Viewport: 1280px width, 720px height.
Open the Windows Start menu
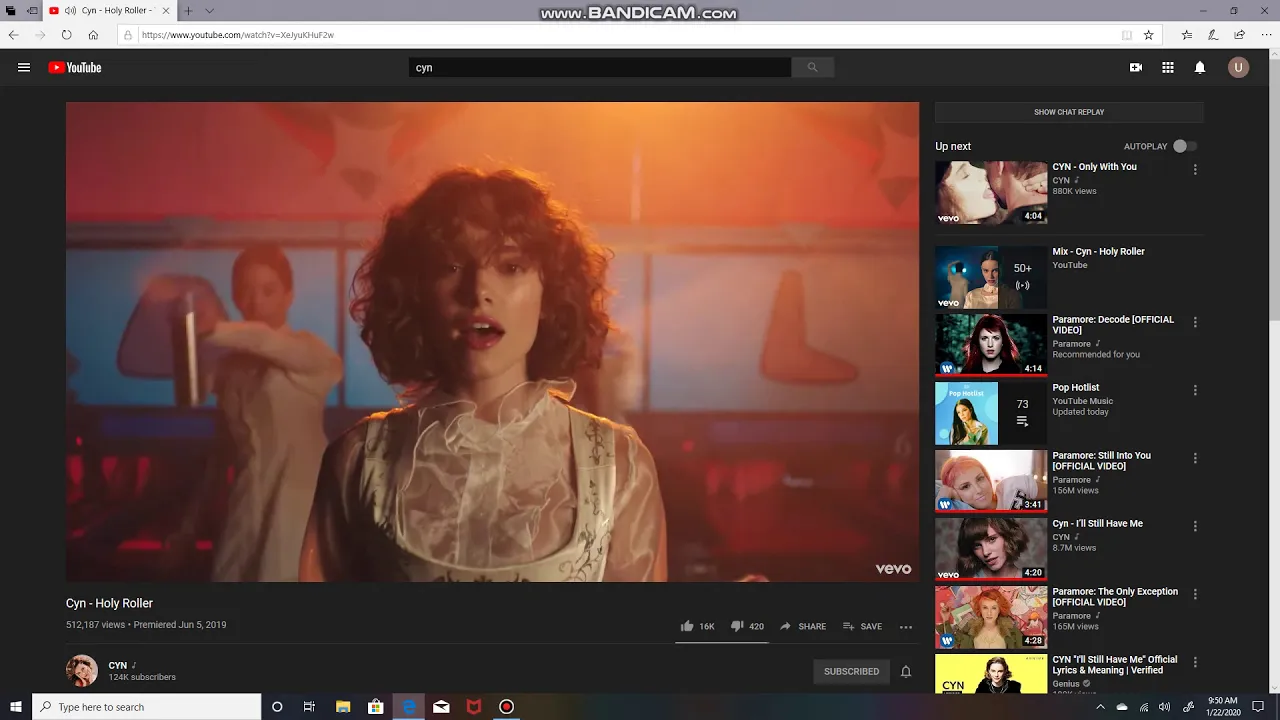pos(16,707)
